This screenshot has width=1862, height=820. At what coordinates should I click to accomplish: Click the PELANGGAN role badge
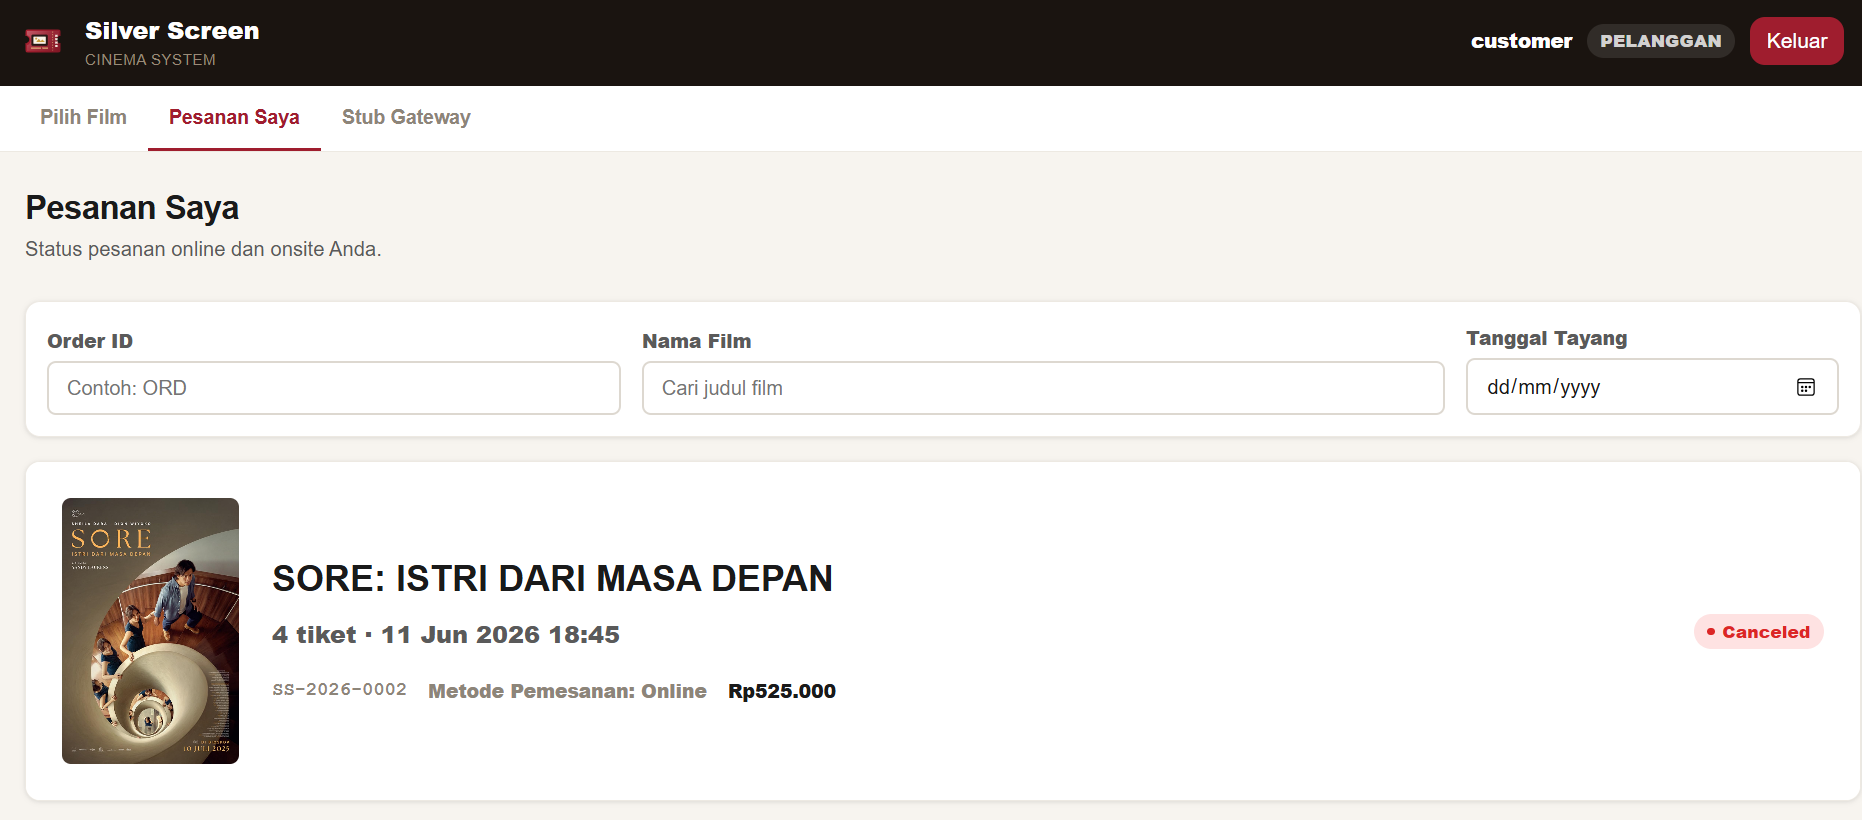click(x=1660, y=41)
